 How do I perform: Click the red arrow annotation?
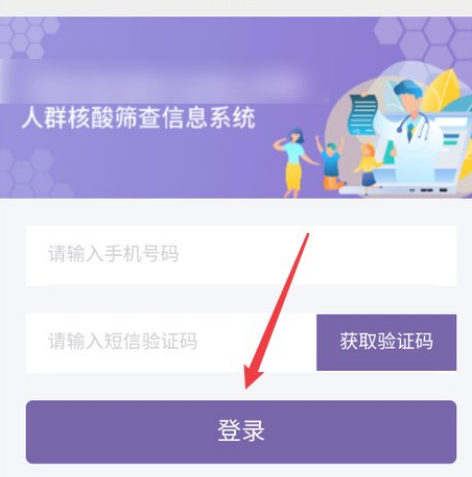coord(277,311)
